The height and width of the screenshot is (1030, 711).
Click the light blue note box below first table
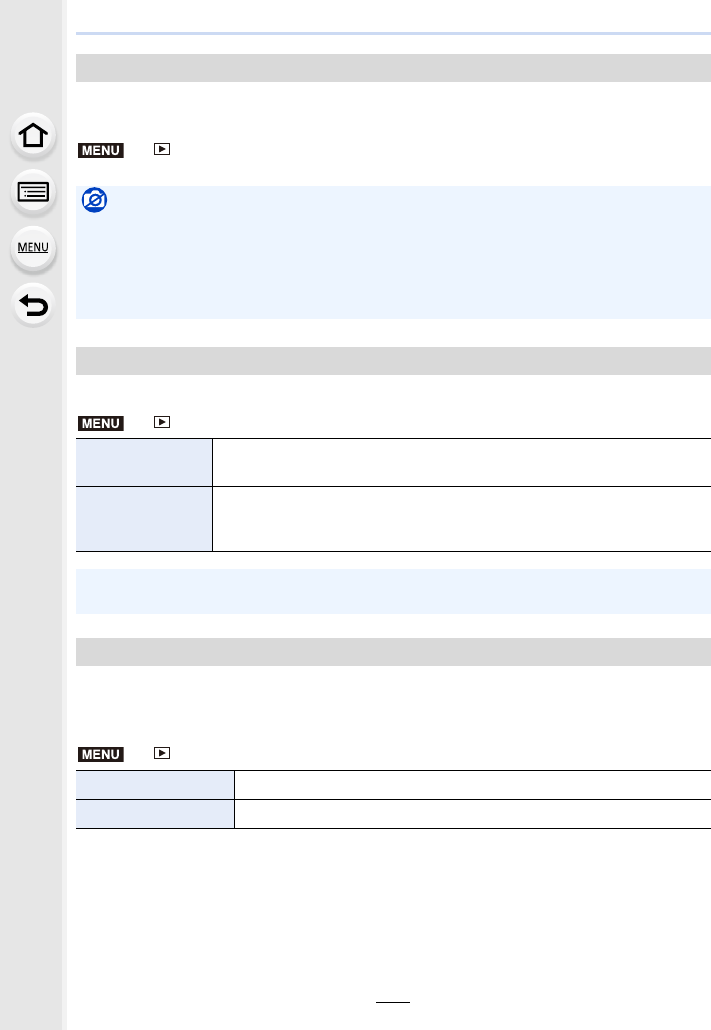393,591
